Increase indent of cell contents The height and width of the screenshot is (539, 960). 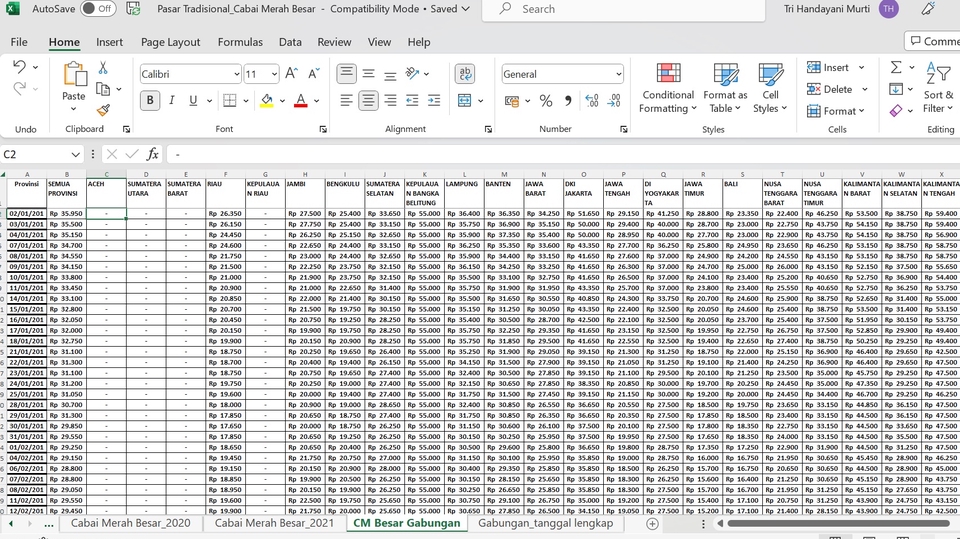coord(434,100)
